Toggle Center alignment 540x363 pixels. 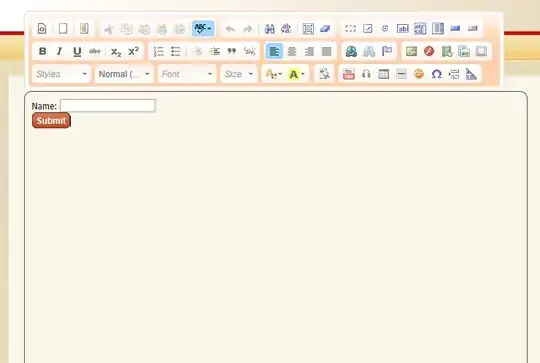click(292, 52)
